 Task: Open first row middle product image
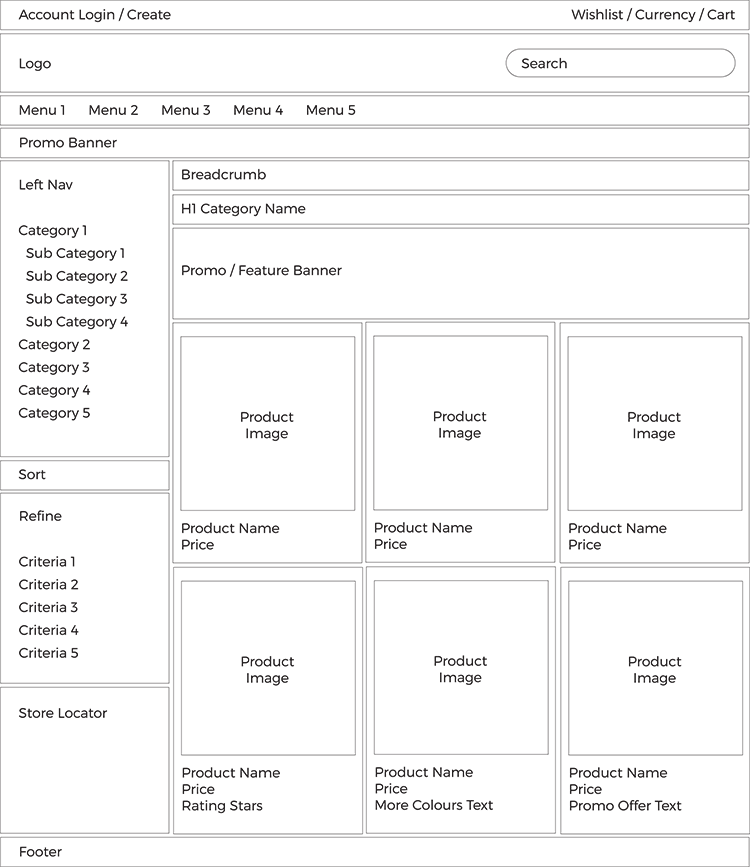pyautogui.click(x=461, y=423)
